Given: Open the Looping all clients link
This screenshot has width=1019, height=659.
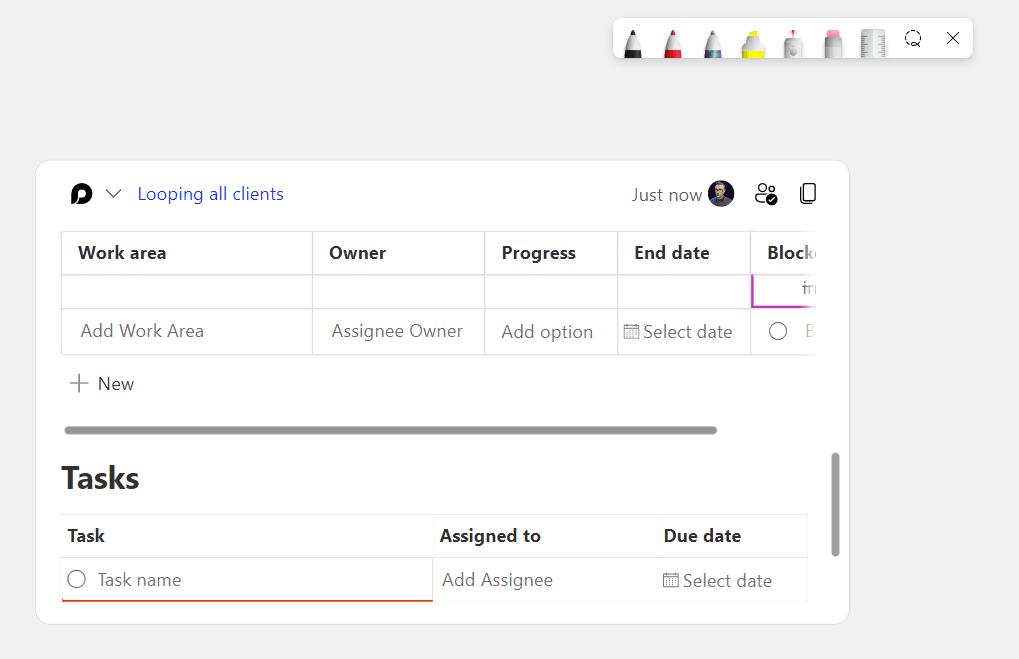Looking at the screenshot, I should pyautogui.click(x=210, y=194).
